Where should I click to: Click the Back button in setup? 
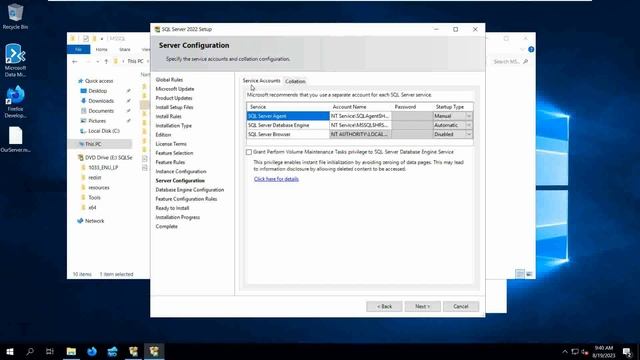pyautogui.click(x=384, y=306)
